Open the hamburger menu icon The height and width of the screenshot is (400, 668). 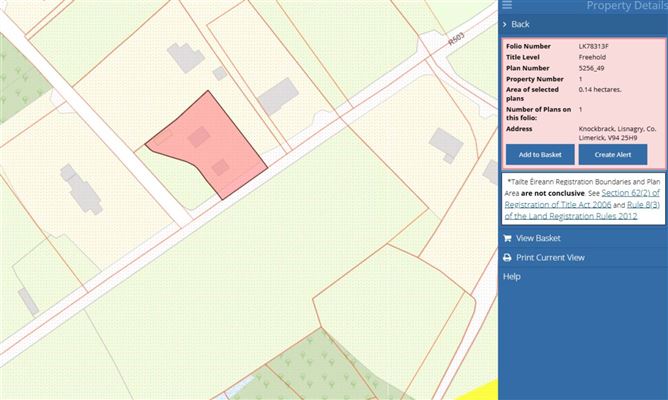507,6
